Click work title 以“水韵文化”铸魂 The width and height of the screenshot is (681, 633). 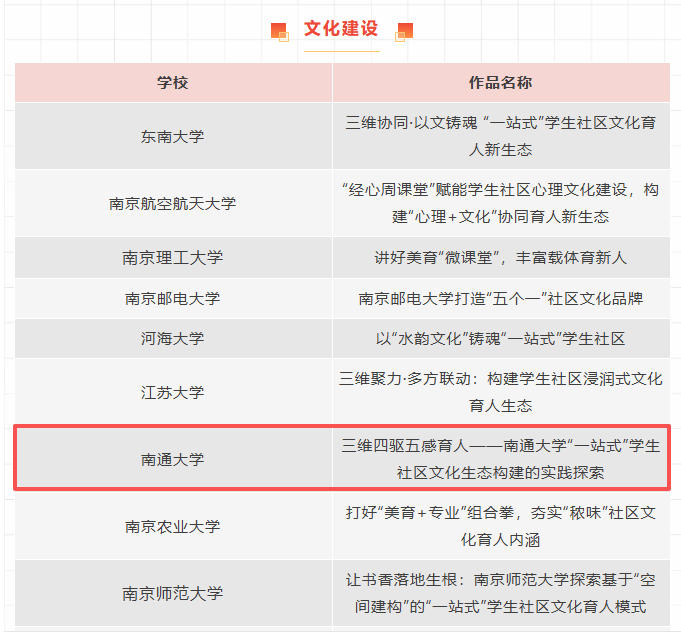pyautogui.click(x=501, y=338)
